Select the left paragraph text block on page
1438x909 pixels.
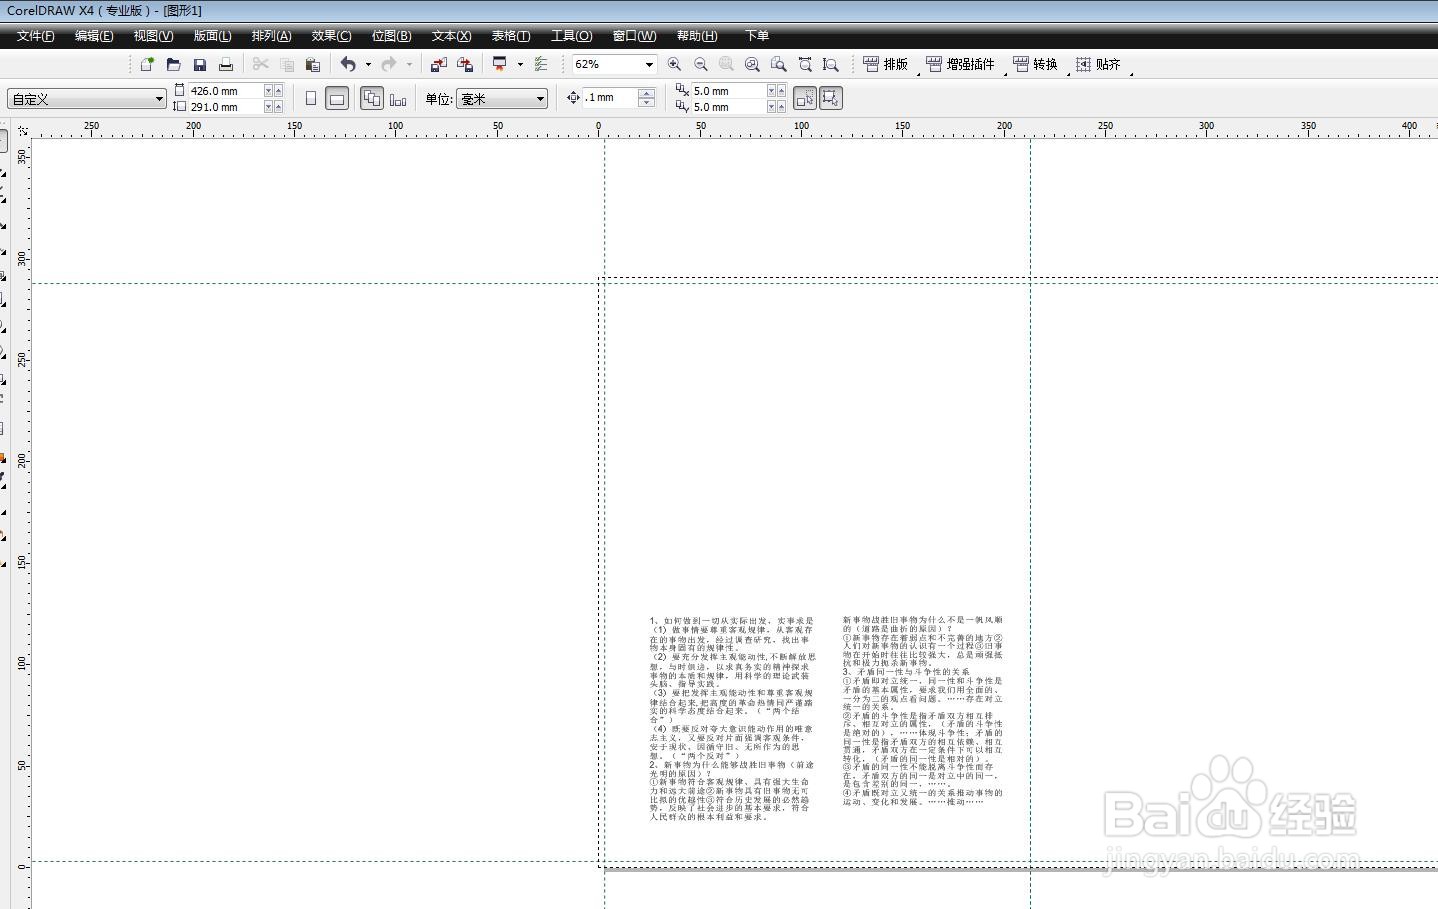point(732,719)
